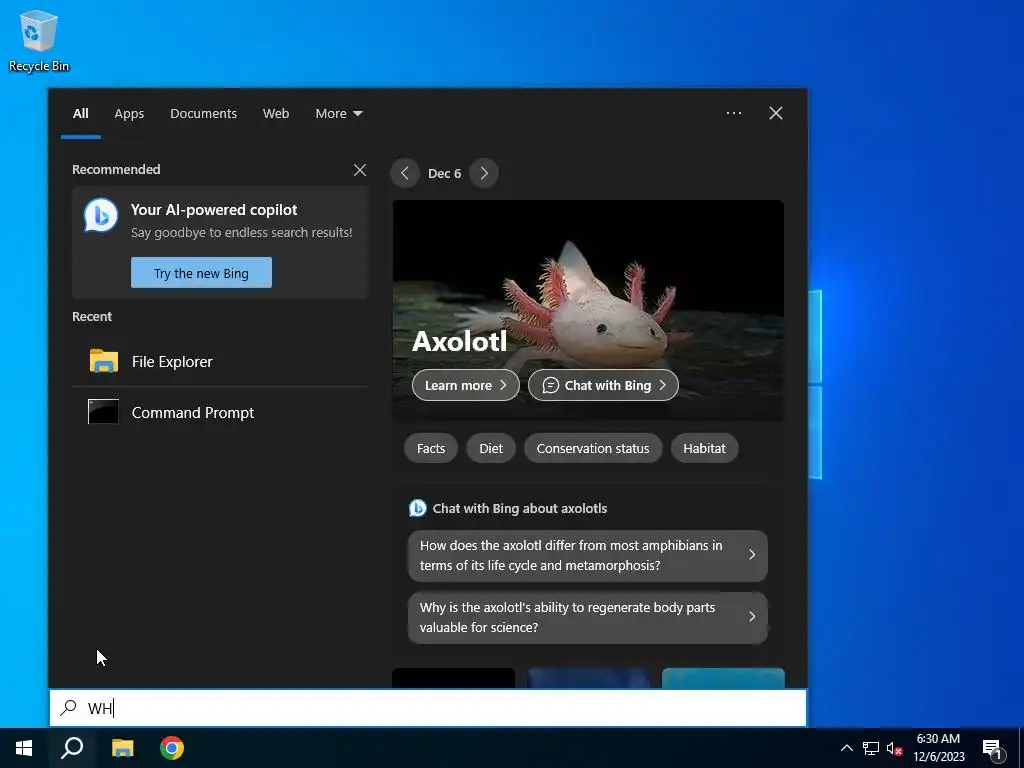Click the Bing copilot logo icon
The image size is (1024, 768).
click(x=101, y=215)
